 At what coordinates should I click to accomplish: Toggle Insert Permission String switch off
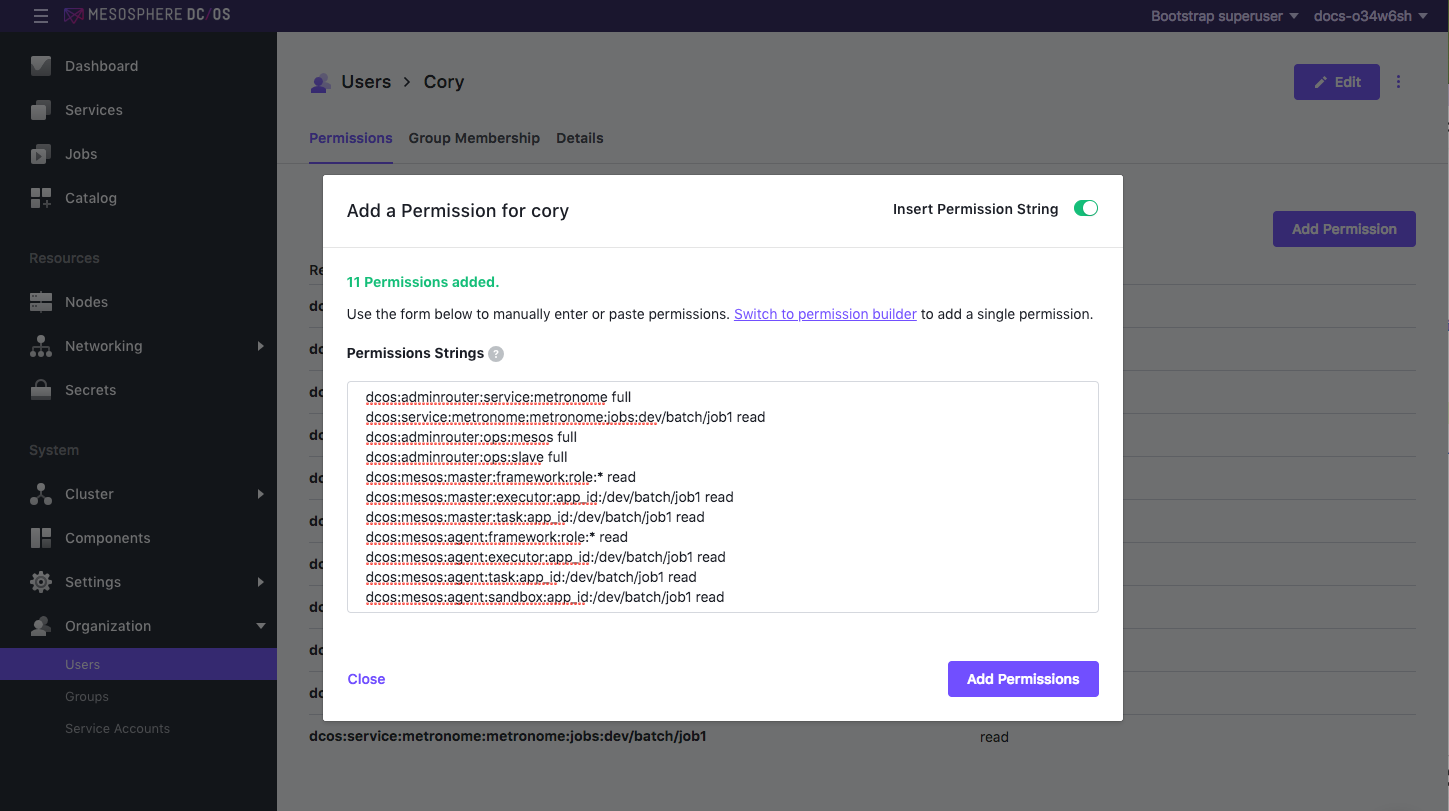1086,208
